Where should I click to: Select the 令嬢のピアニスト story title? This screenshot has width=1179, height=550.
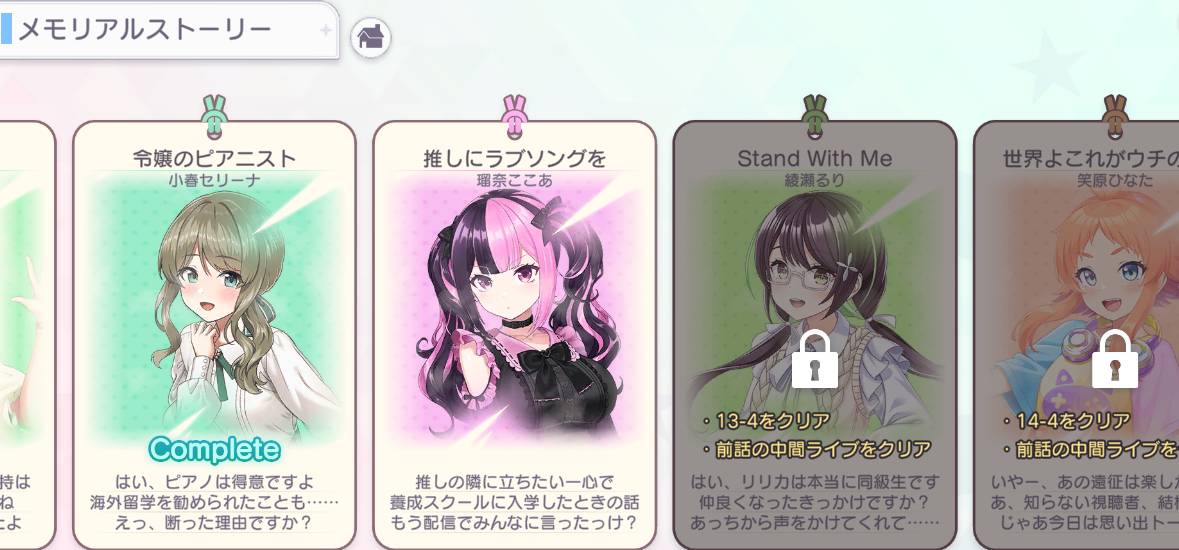point(214,159)
